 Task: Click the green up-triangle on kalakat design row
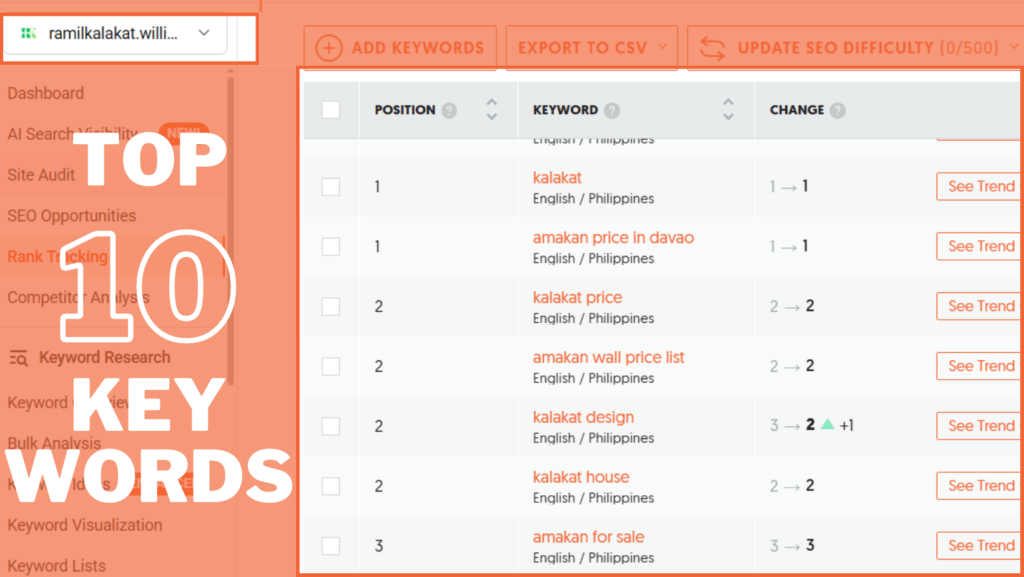(828, 424)
